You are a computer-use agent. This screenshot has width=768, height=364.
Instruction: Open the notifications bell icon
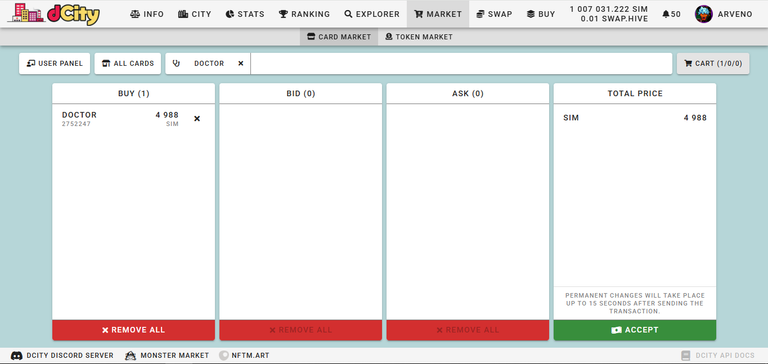click(666, 14)
